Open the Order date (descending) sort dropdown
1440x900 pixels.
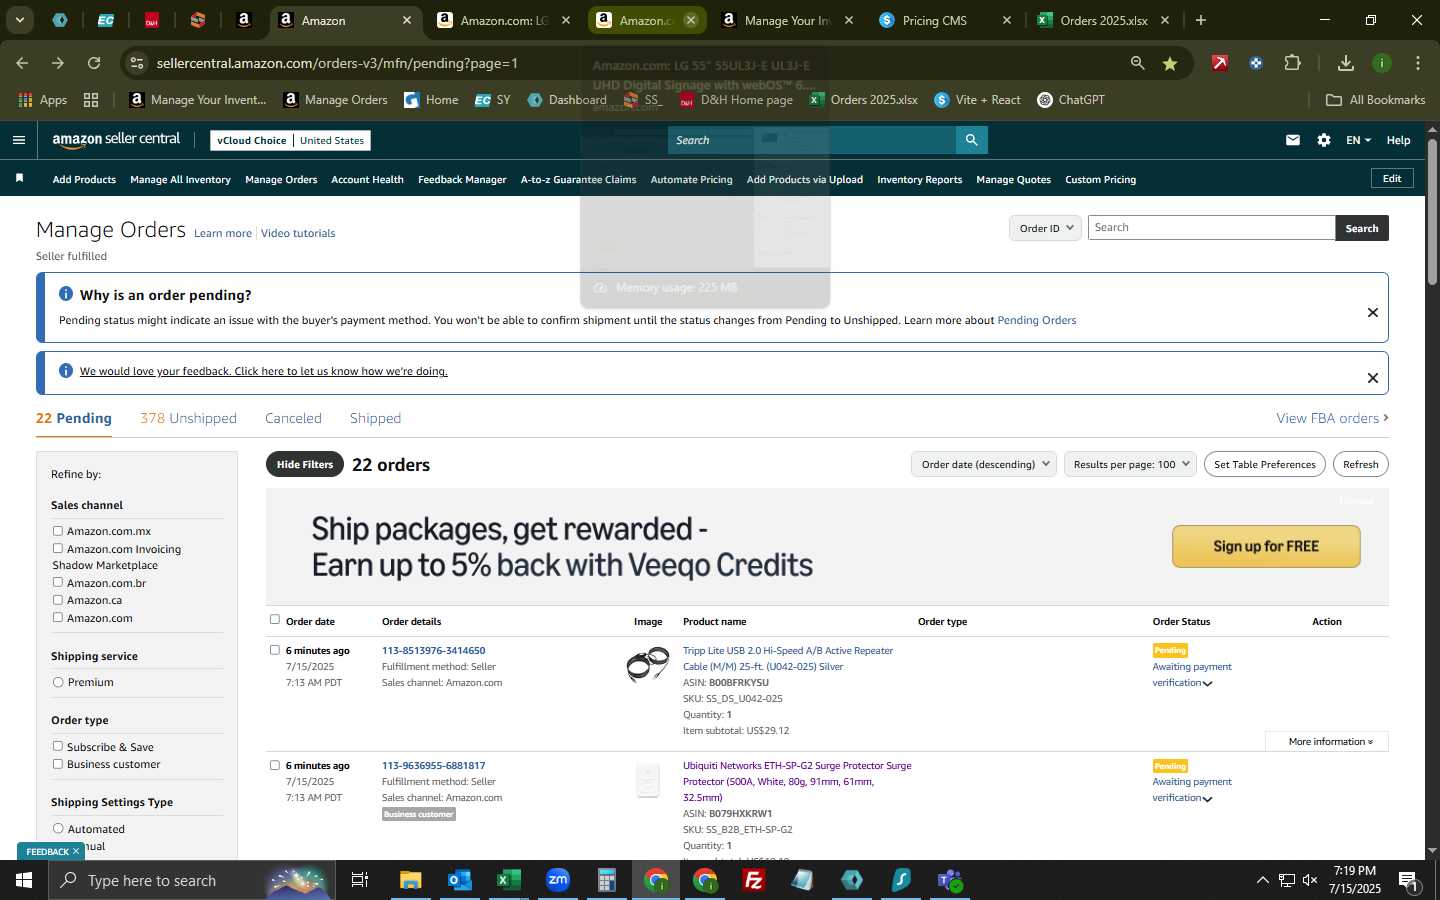coord(984,464)
